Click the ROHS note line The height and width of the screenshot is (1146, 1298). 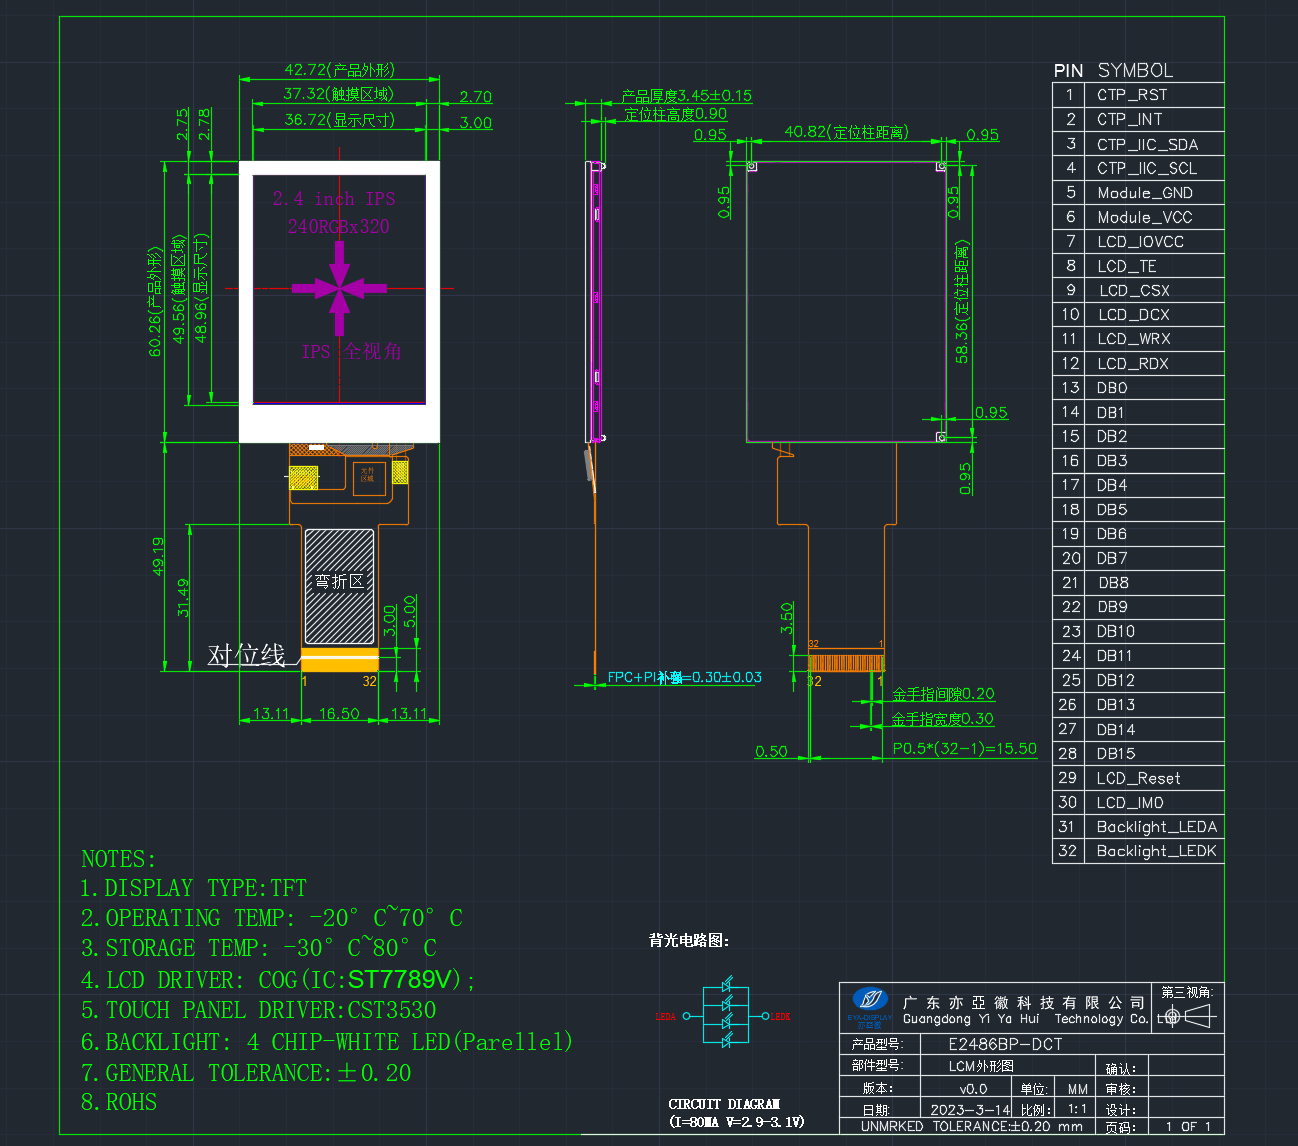tap(119, 1102)
